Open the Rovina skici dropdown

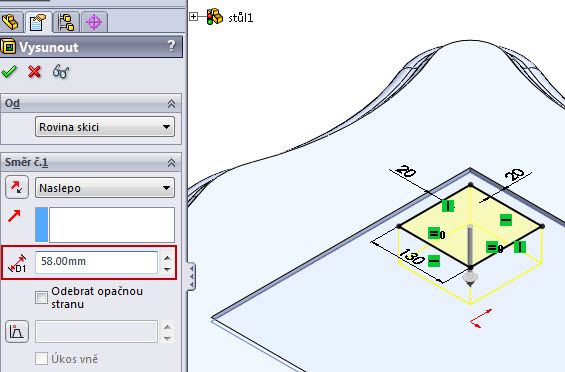click(105, 127)
